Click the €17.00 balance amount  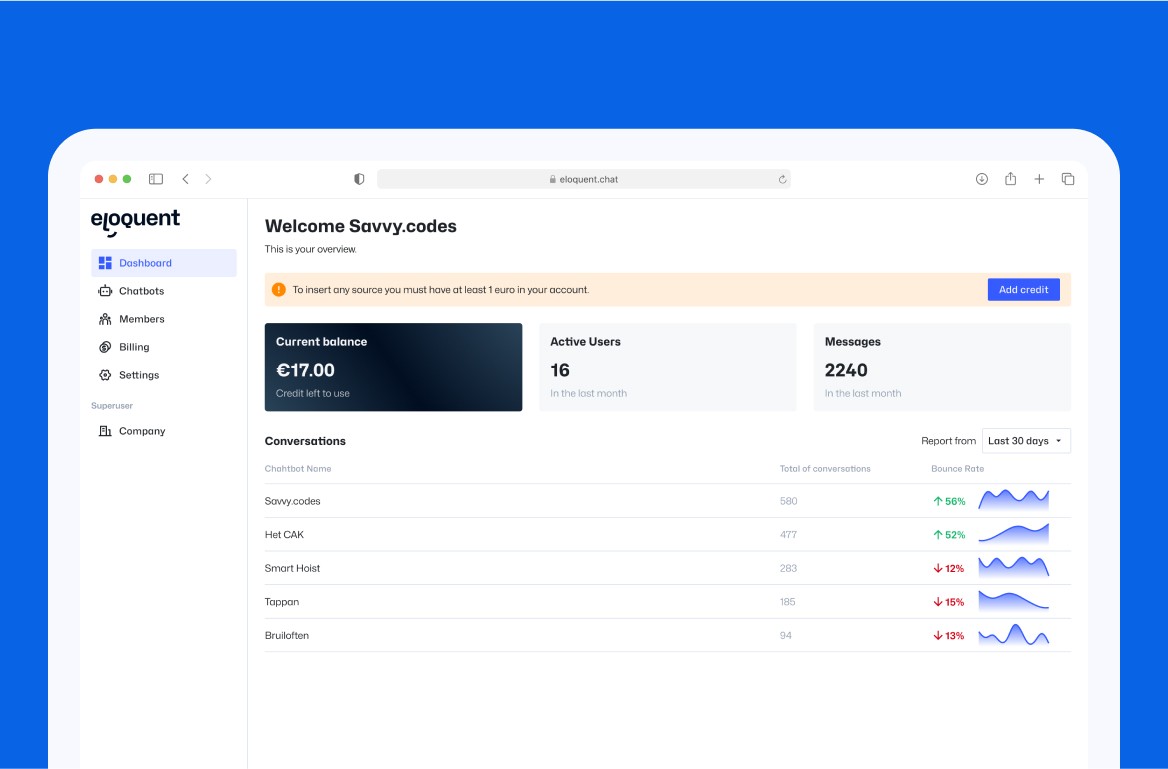tap(305, 370)
